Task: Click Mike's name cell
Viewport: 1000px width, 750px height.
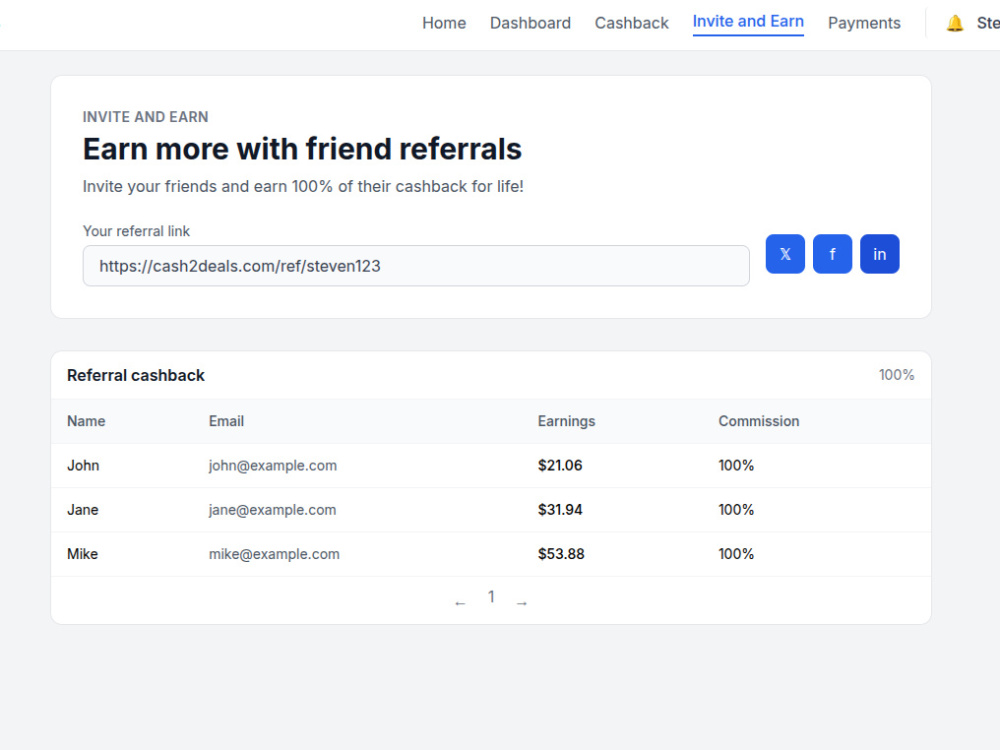Action: click(x=82, y=554)
